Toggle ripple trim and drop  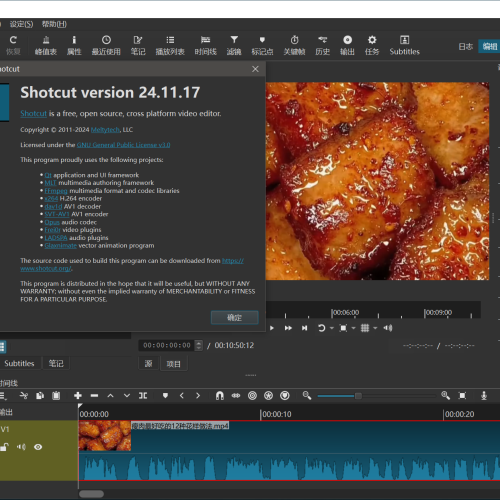(252, 396)
